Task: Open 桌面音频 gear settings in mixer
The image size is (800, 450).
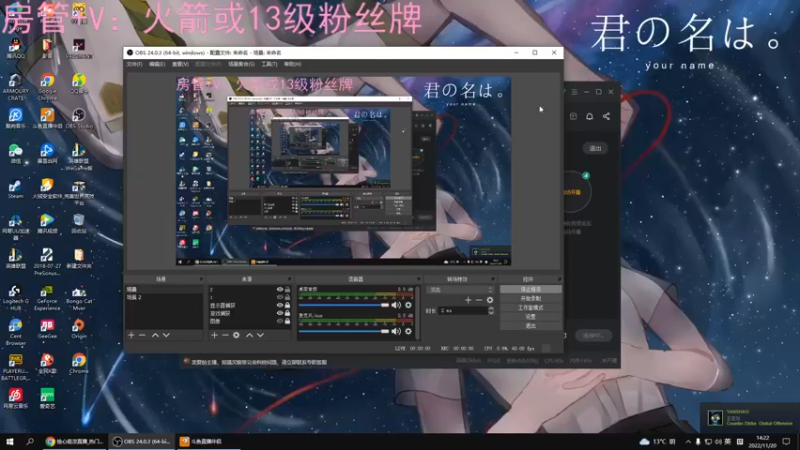Action: point(408,305)
